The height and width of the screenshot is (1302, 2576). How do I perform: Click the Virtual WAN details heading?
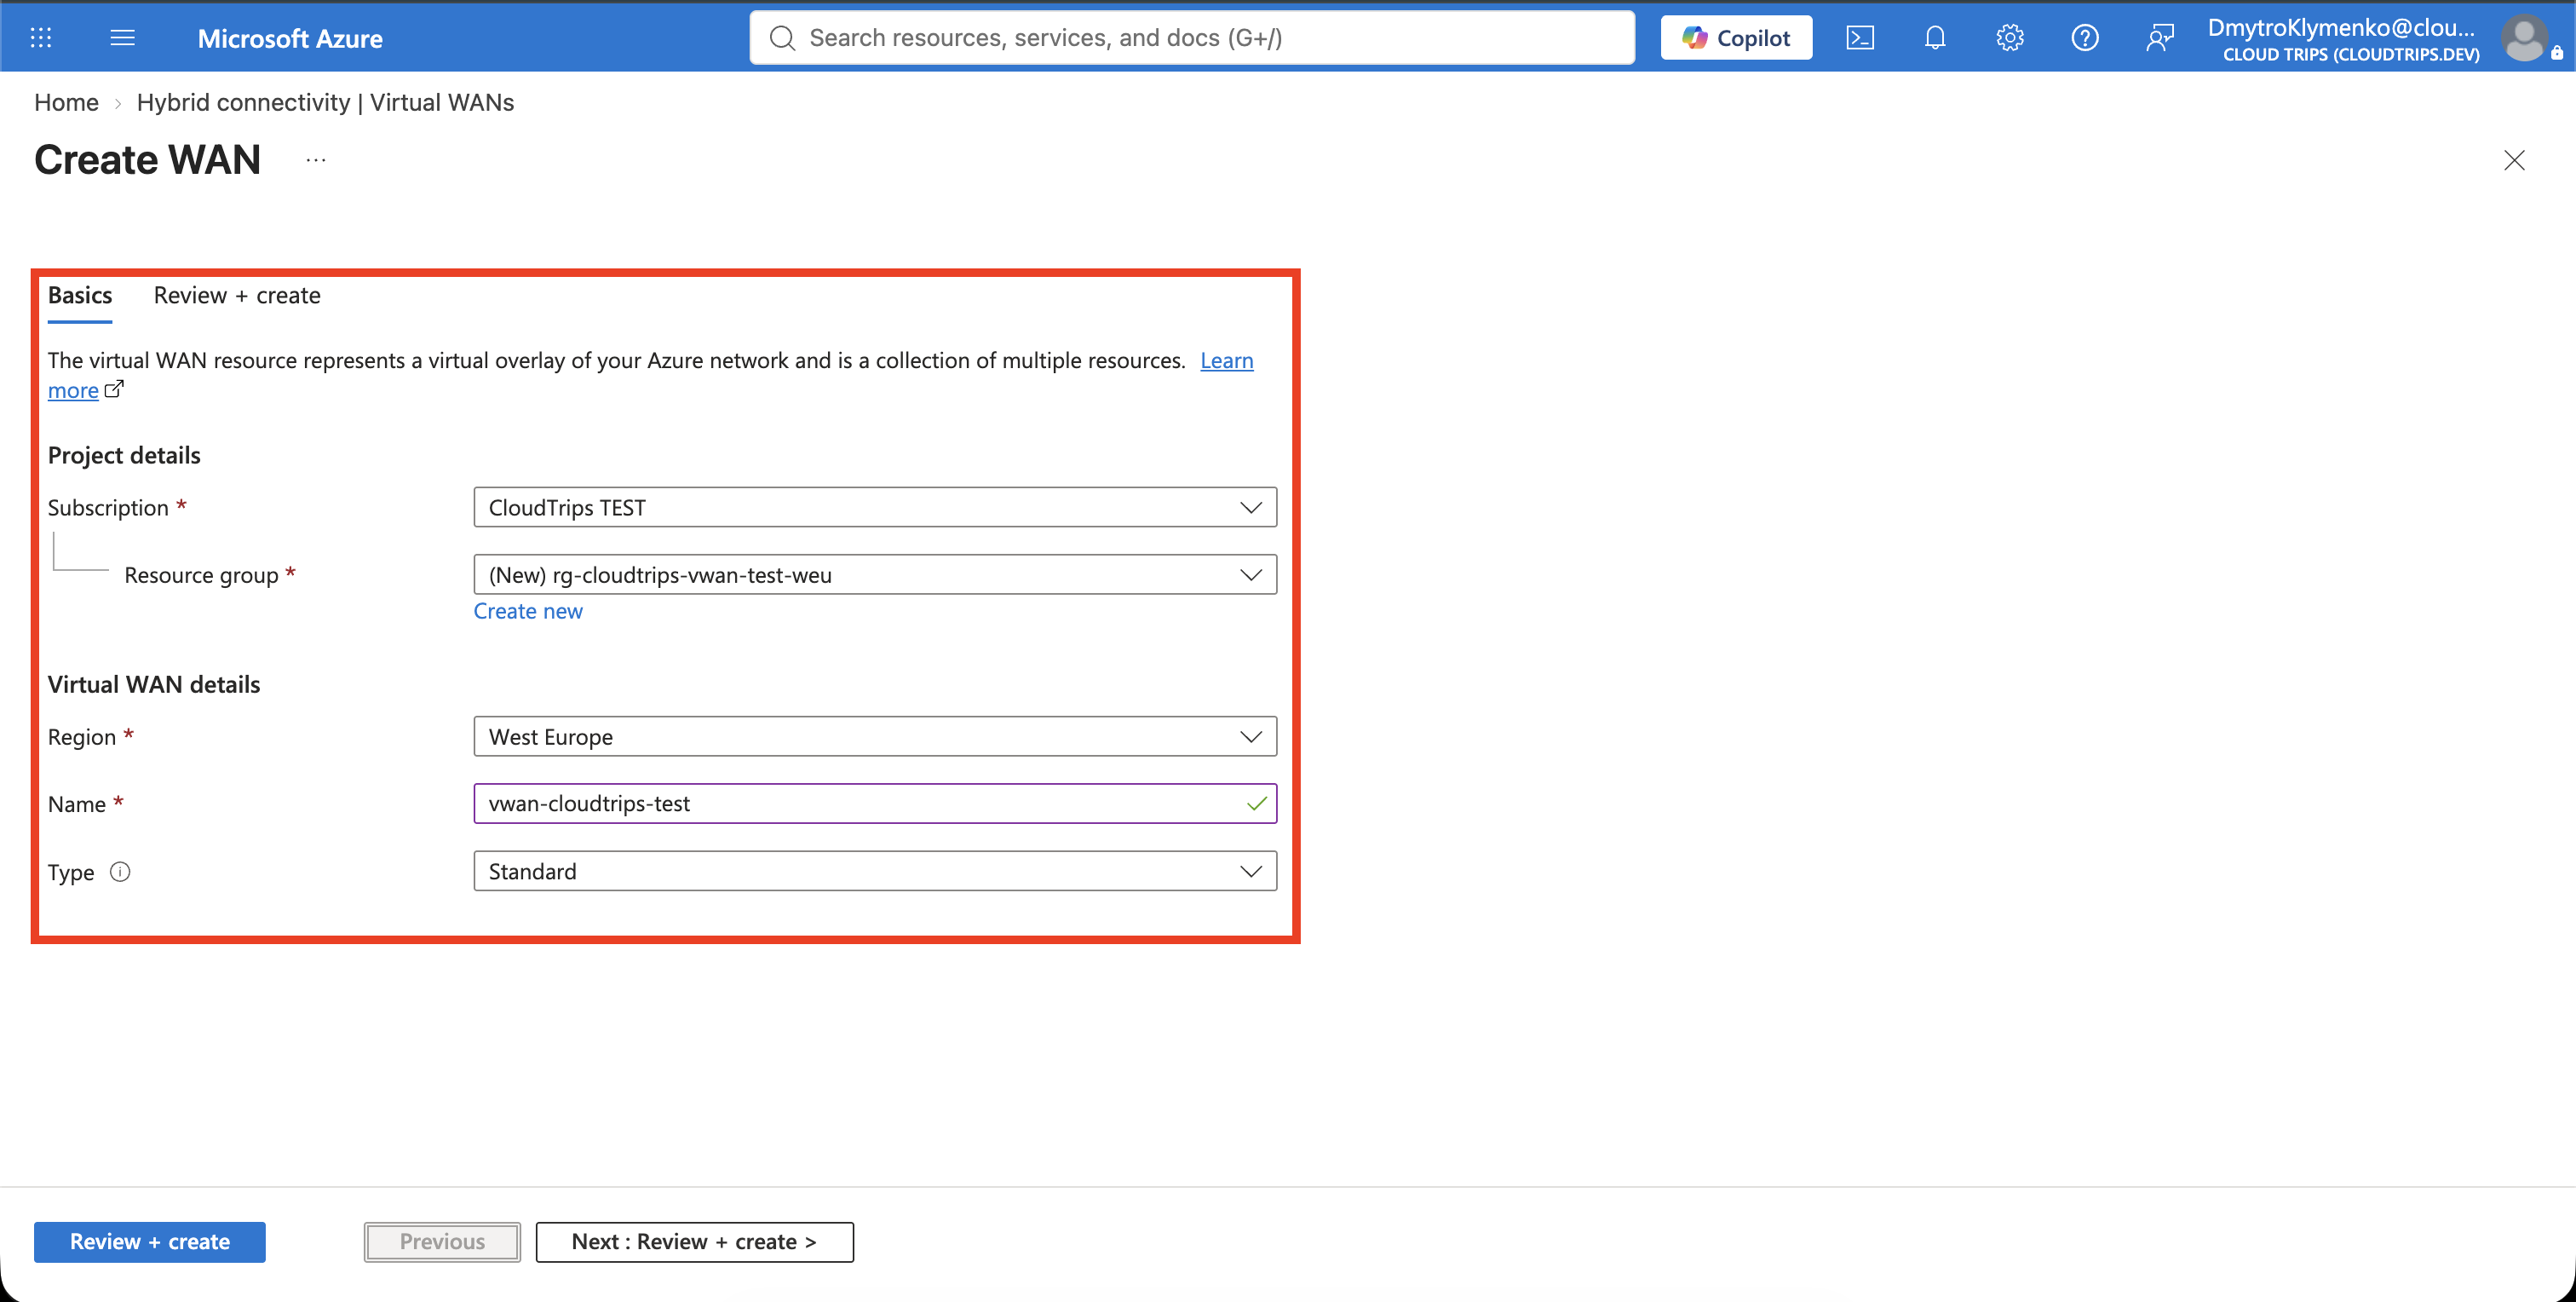tap(154, 684)
